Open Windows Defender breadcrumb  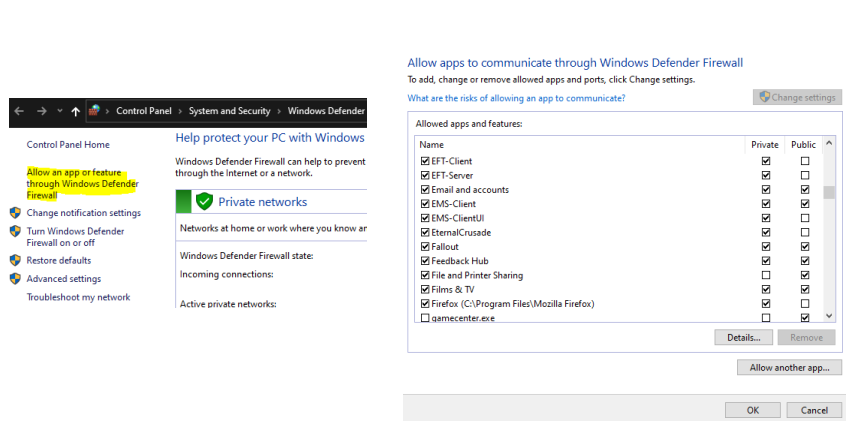[326, 111]
